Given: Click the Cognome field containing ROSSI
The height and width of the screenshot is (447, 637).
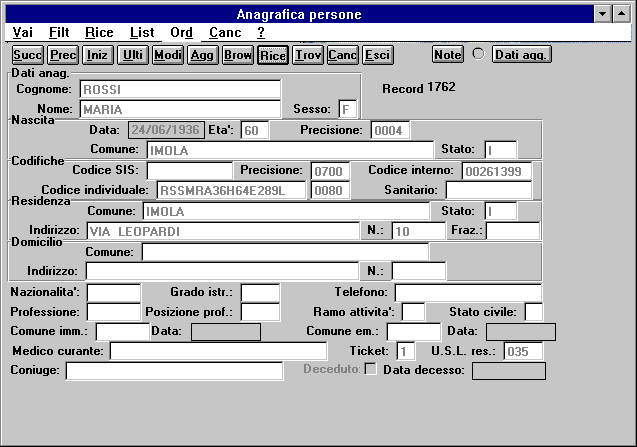Looking at the screenshot, I should click(179, 89).
